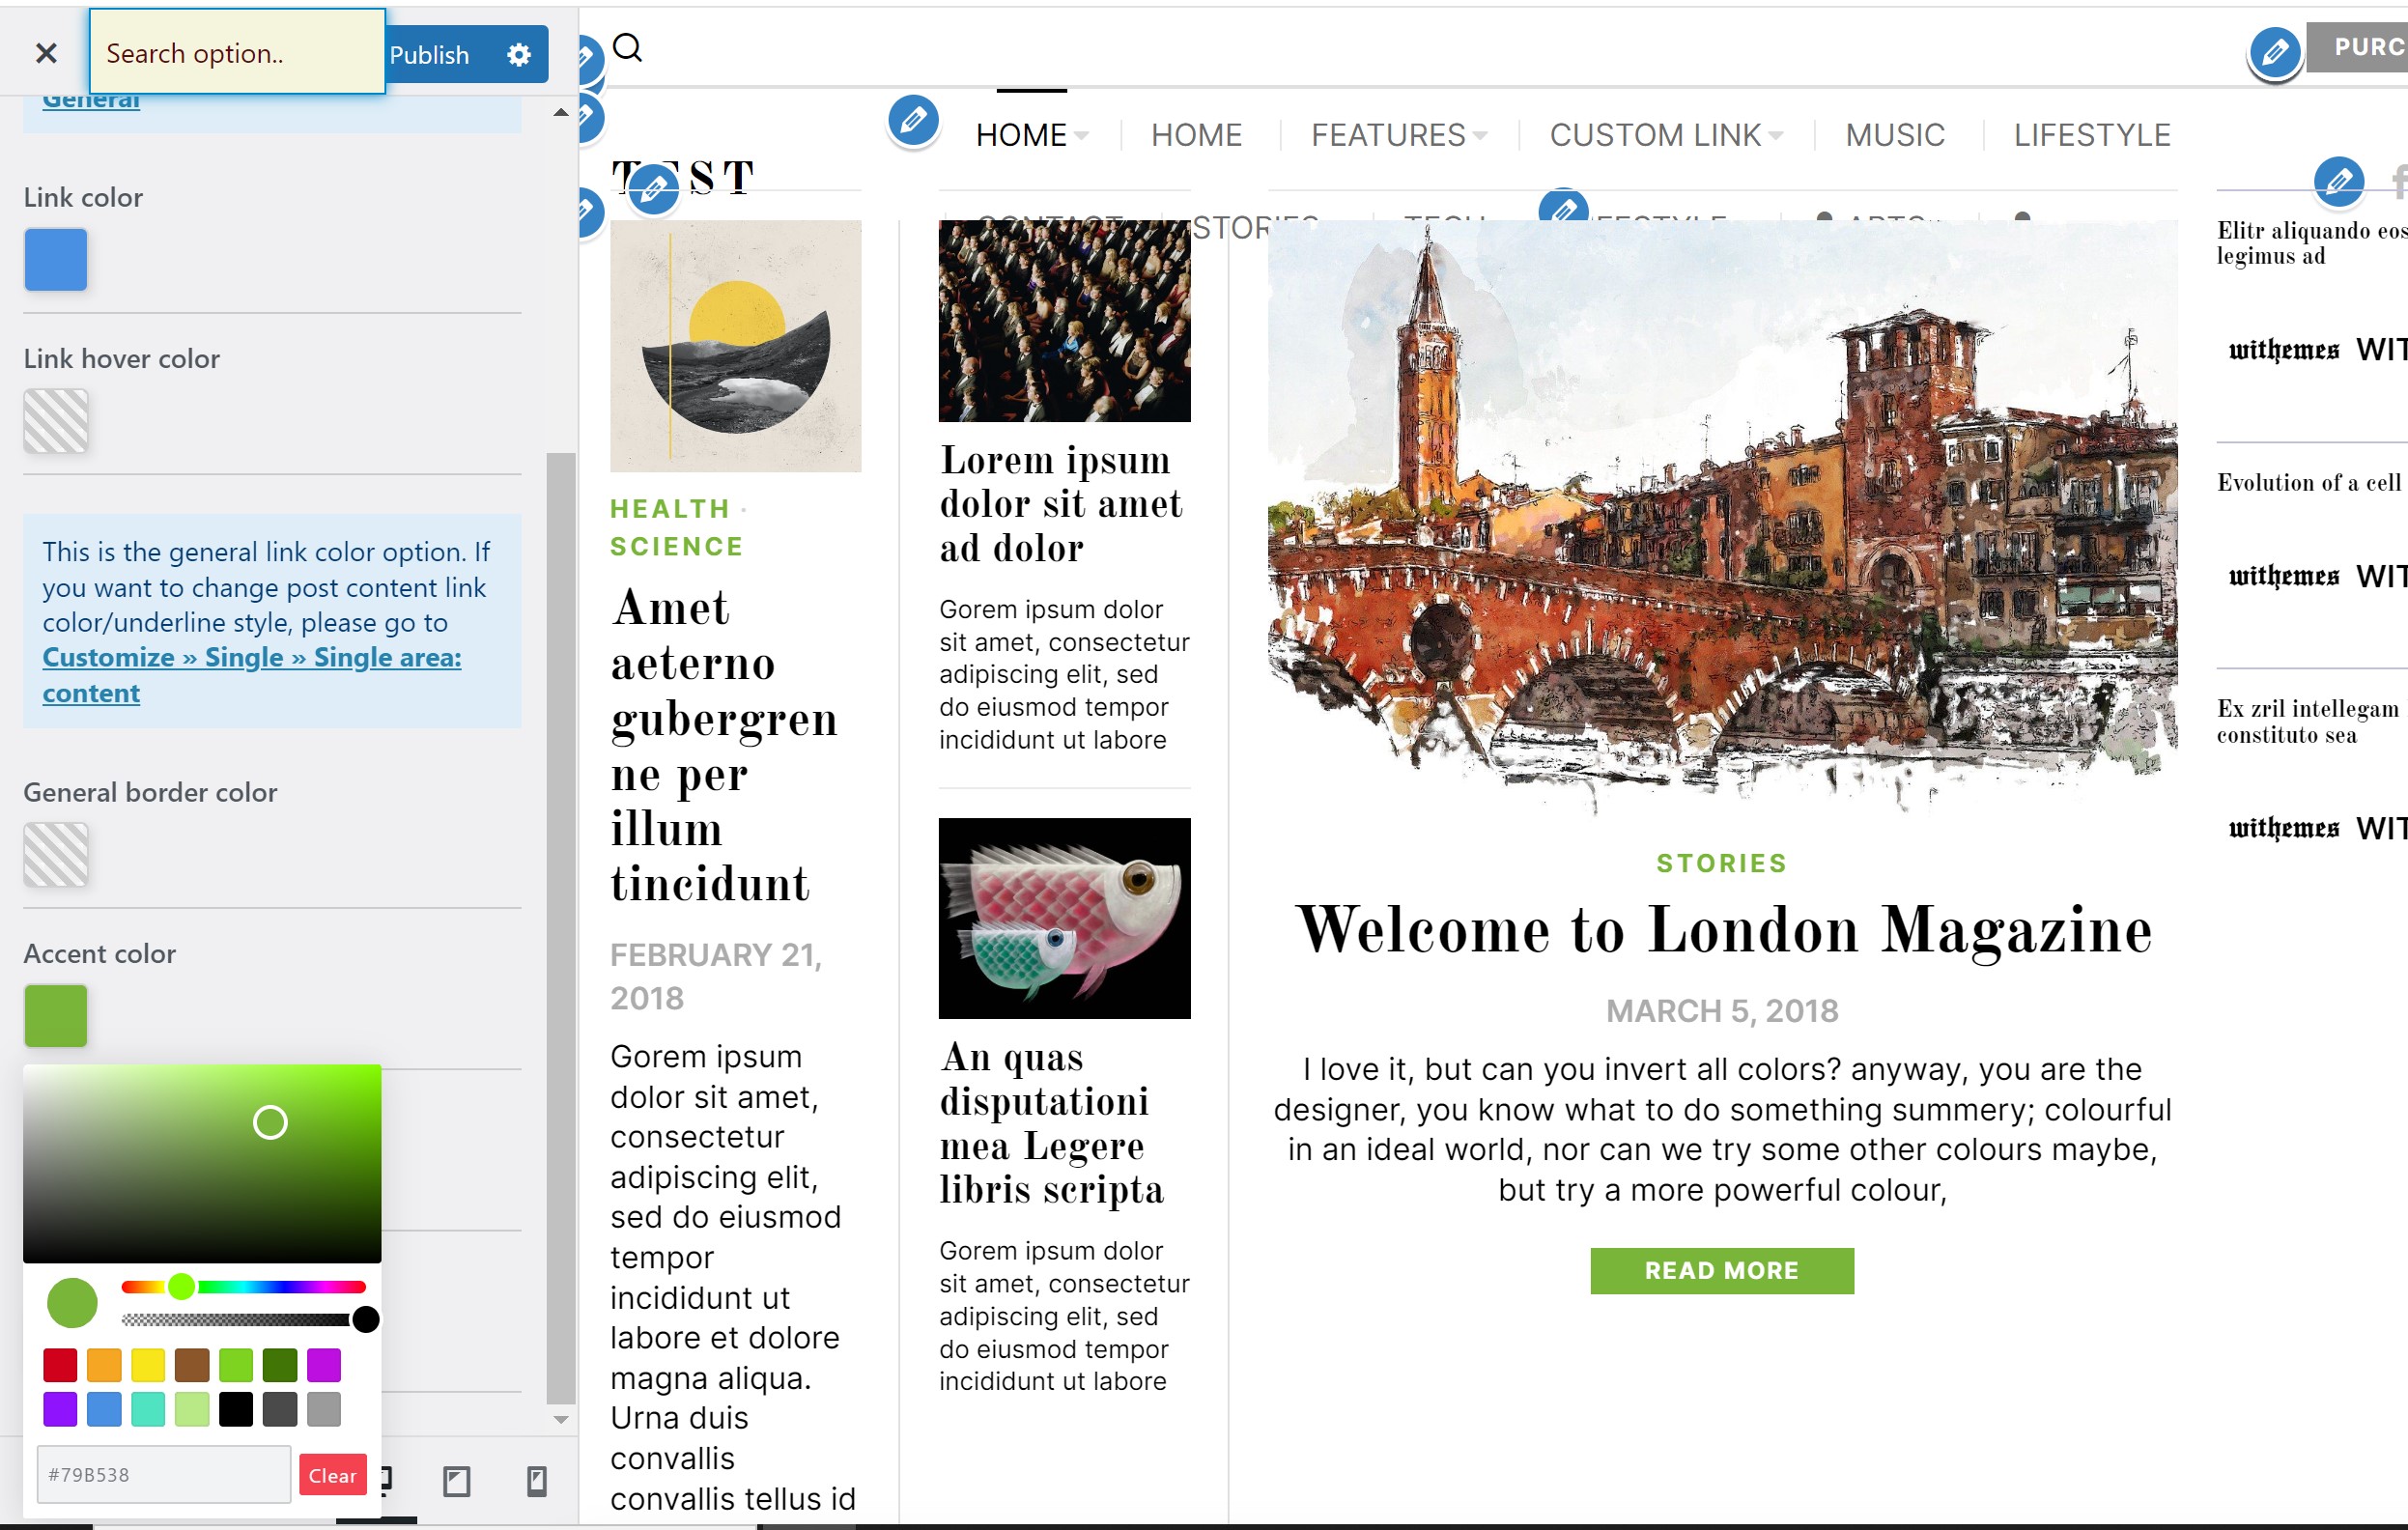
Task: Click the READ MORE button
Action: coord(1722,1270)
